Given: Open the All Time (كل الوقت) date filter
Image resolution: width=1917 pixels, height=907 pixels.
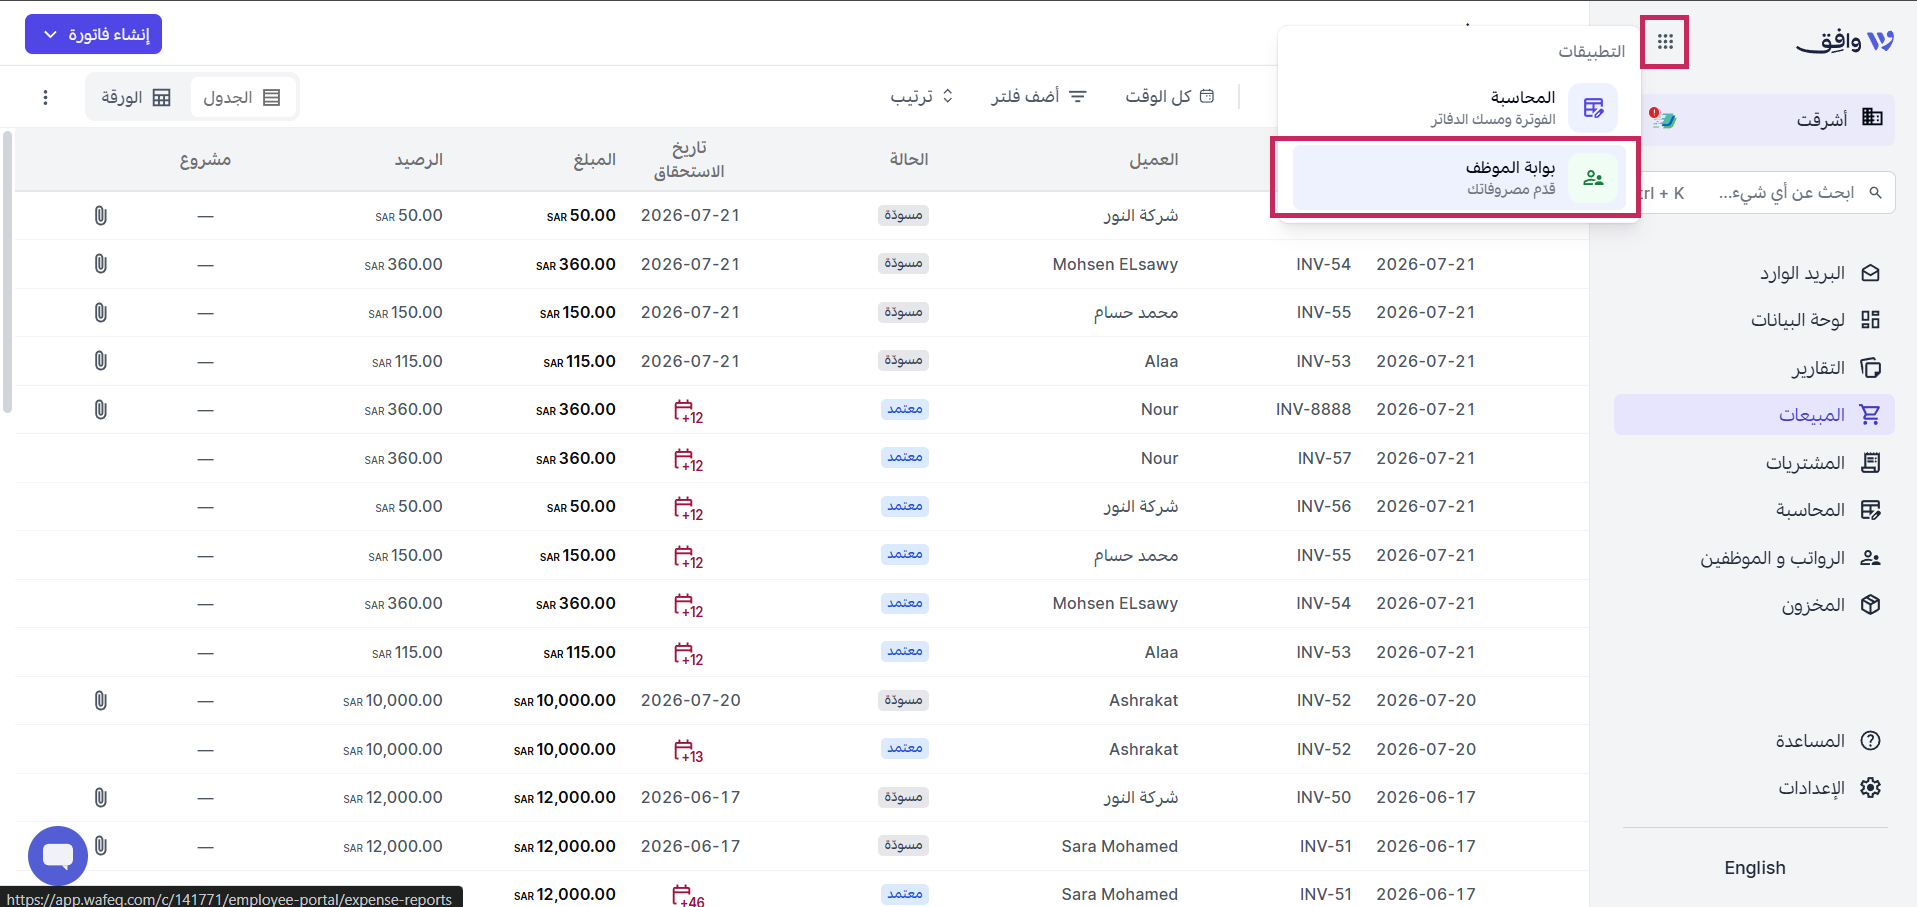Looking at the screenshot, I should tap(1169, 96).
